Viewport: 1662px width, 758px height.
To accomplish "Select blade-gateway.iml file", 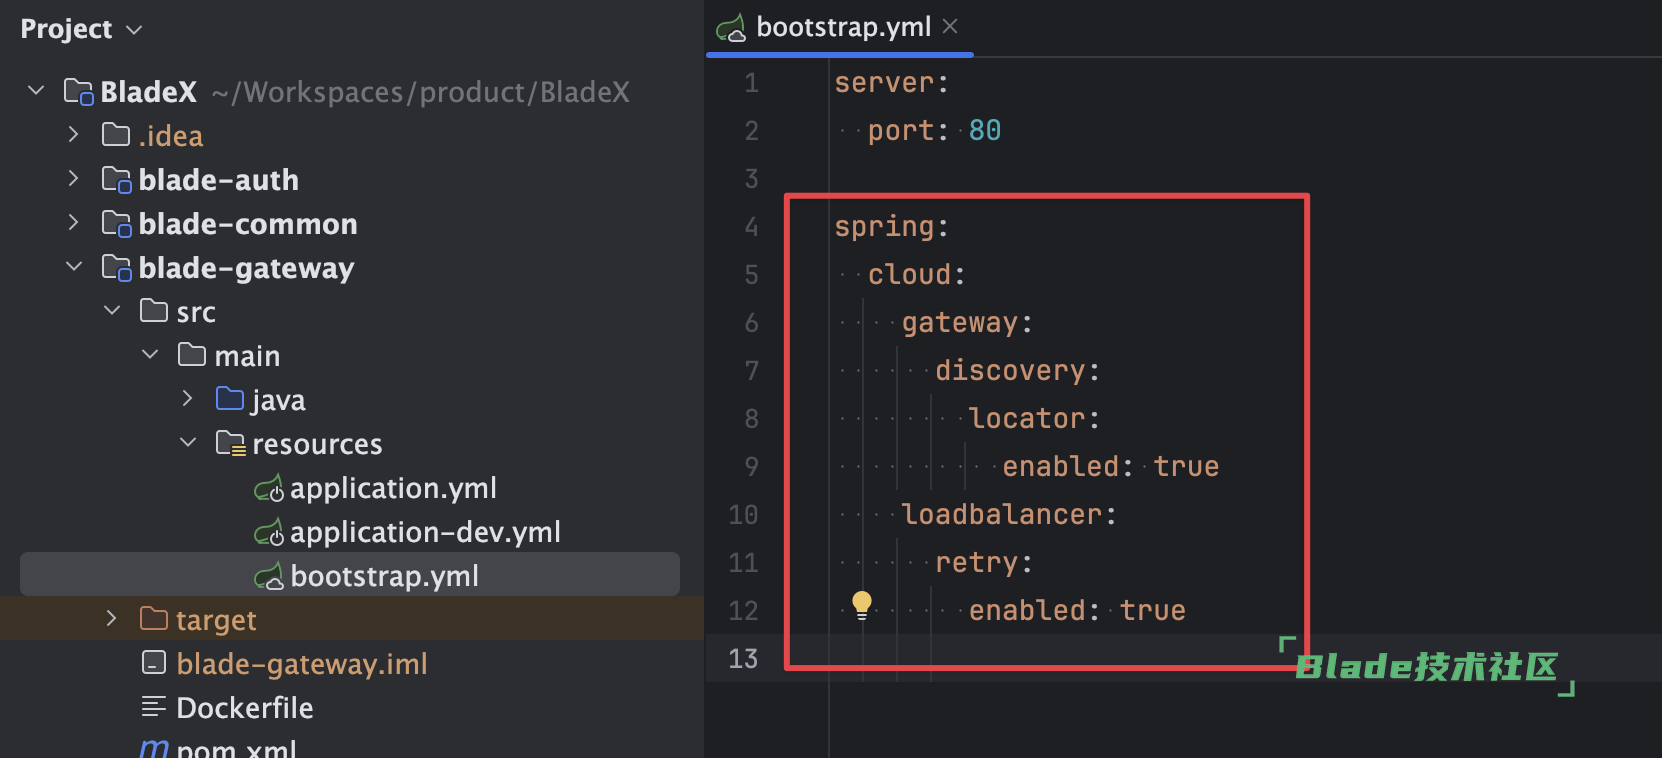I will click(x=302, y=663).
